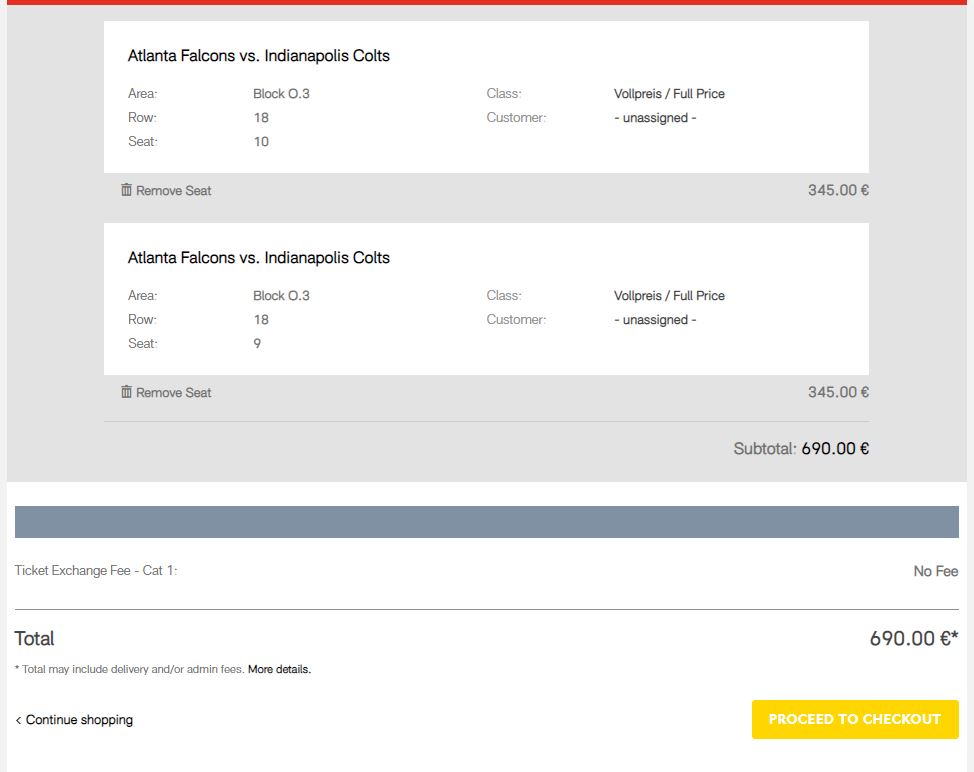
Task: Click the Seat value 9
Action: point(257,343)
